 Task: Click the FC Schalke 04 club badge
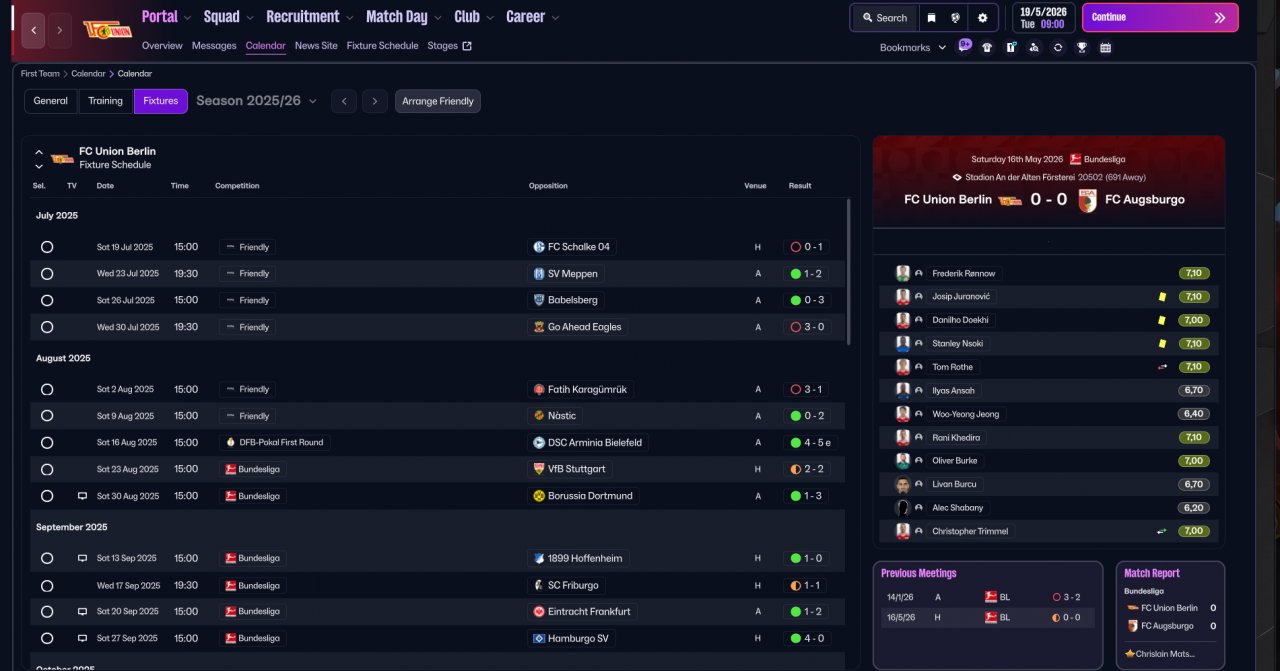point(539,247)
